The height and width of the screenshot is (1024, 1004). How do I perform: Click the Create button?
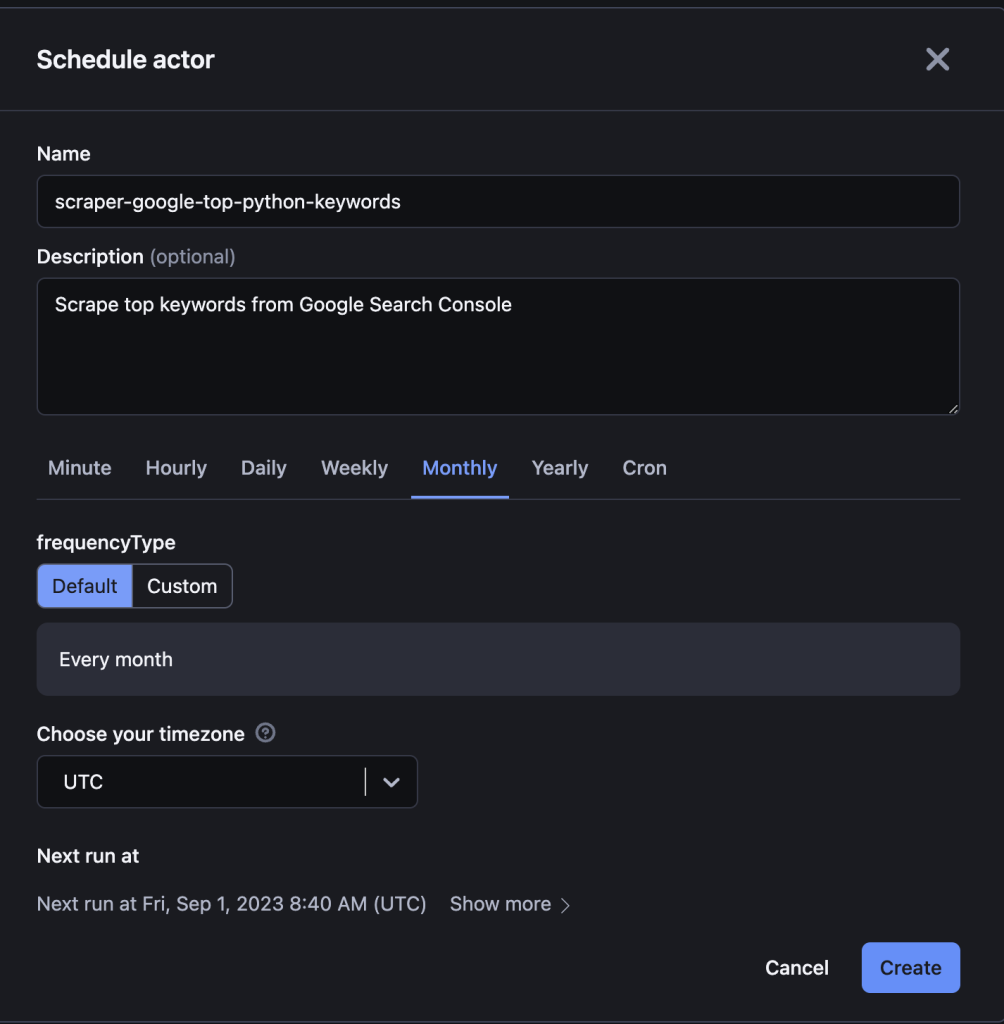click(x=911, y=967)
